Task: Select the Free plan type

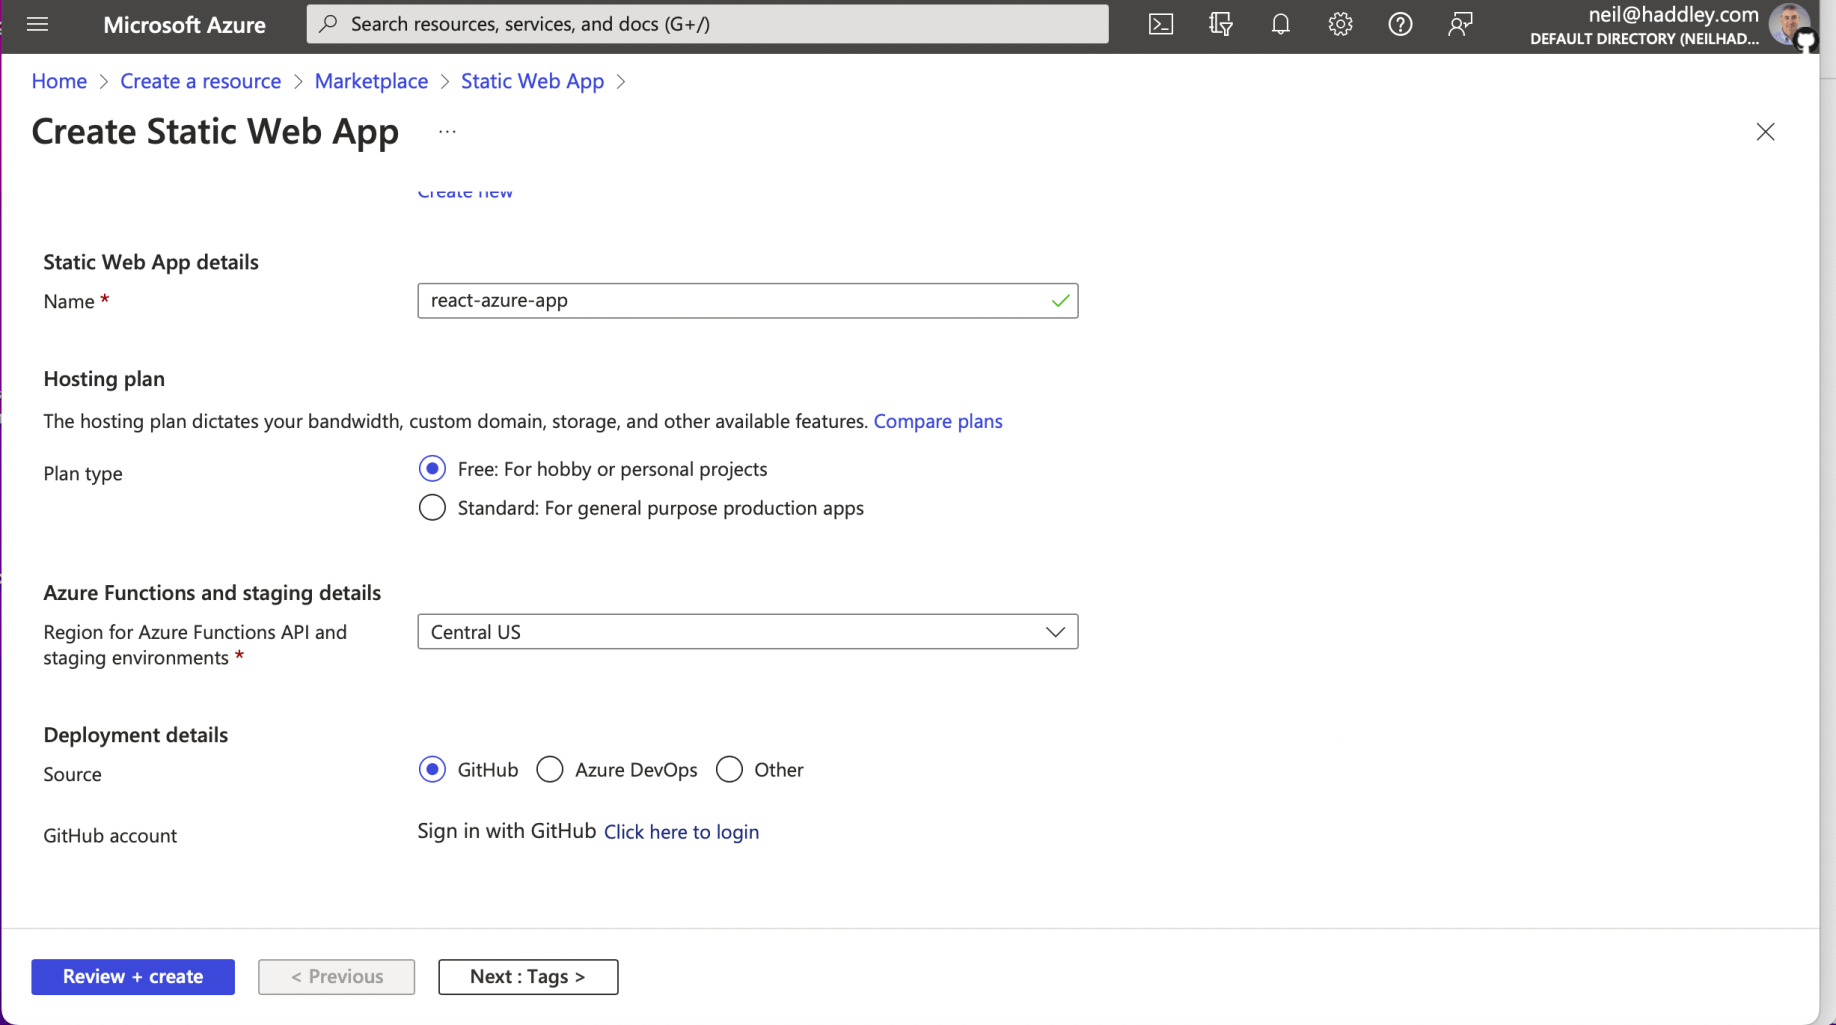Action: coord(432,469)
